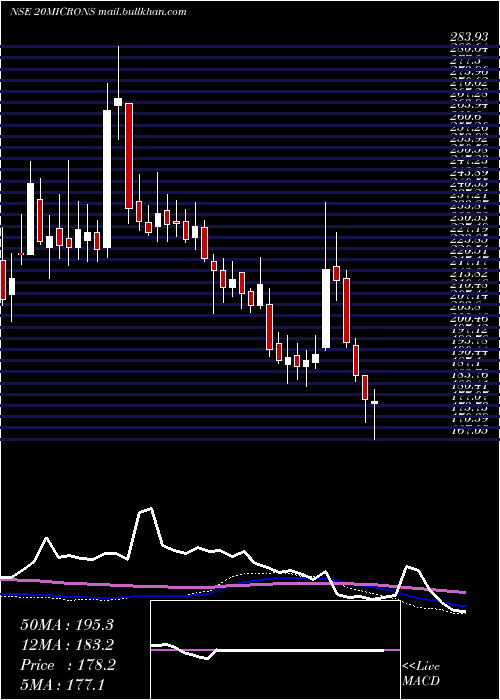This screenshot has height=700, width=500.
Task: Click the MACD label text
Action: (x=421, y=681)
